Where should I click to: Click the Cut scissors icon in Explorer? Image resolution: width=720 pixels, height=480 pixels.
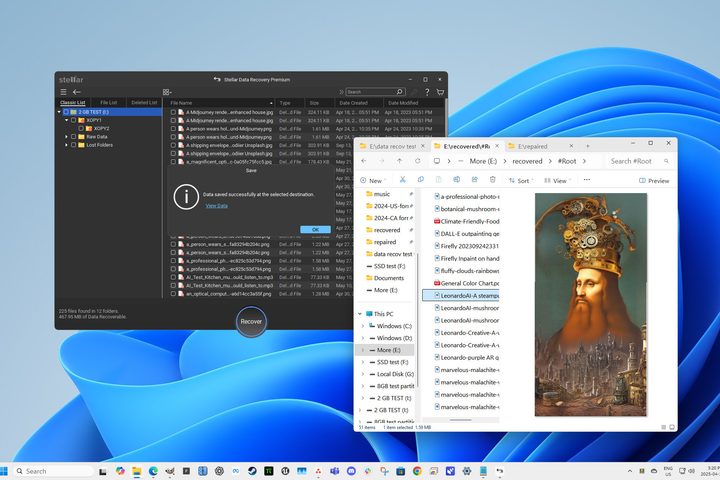402,180
